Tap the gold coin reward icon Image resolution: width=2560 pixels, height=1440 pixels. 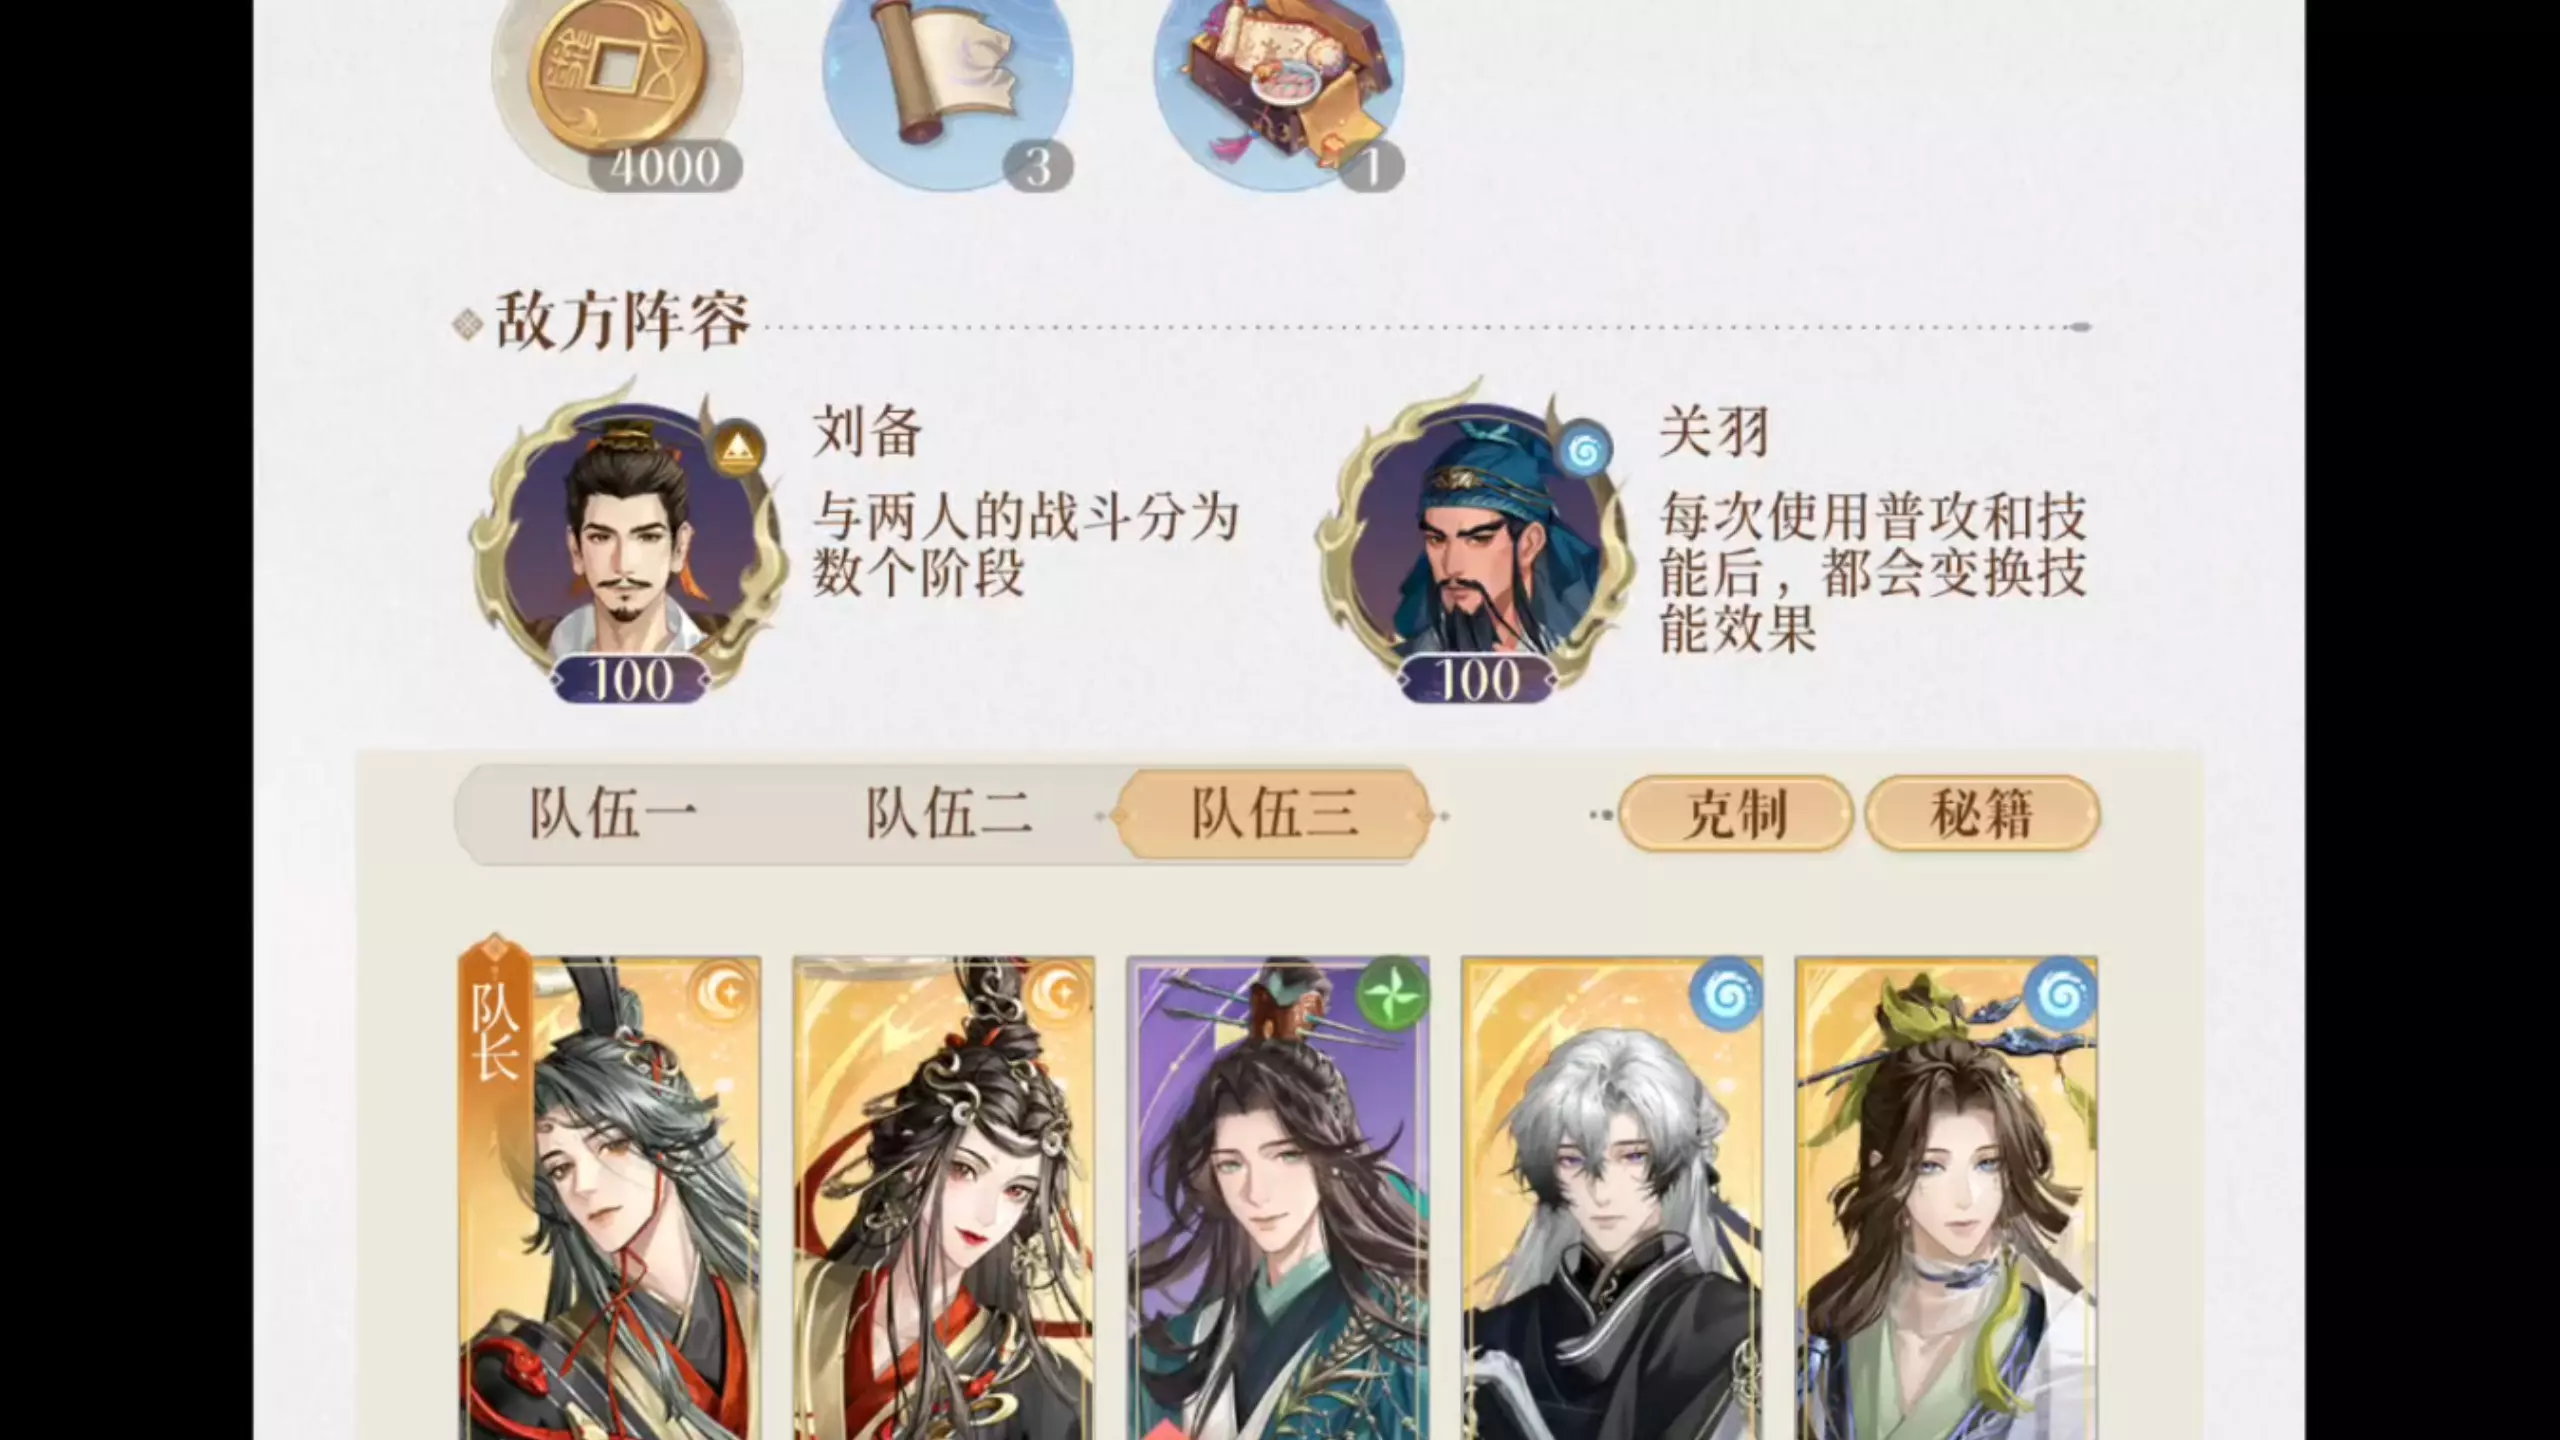tap(617, 90)
